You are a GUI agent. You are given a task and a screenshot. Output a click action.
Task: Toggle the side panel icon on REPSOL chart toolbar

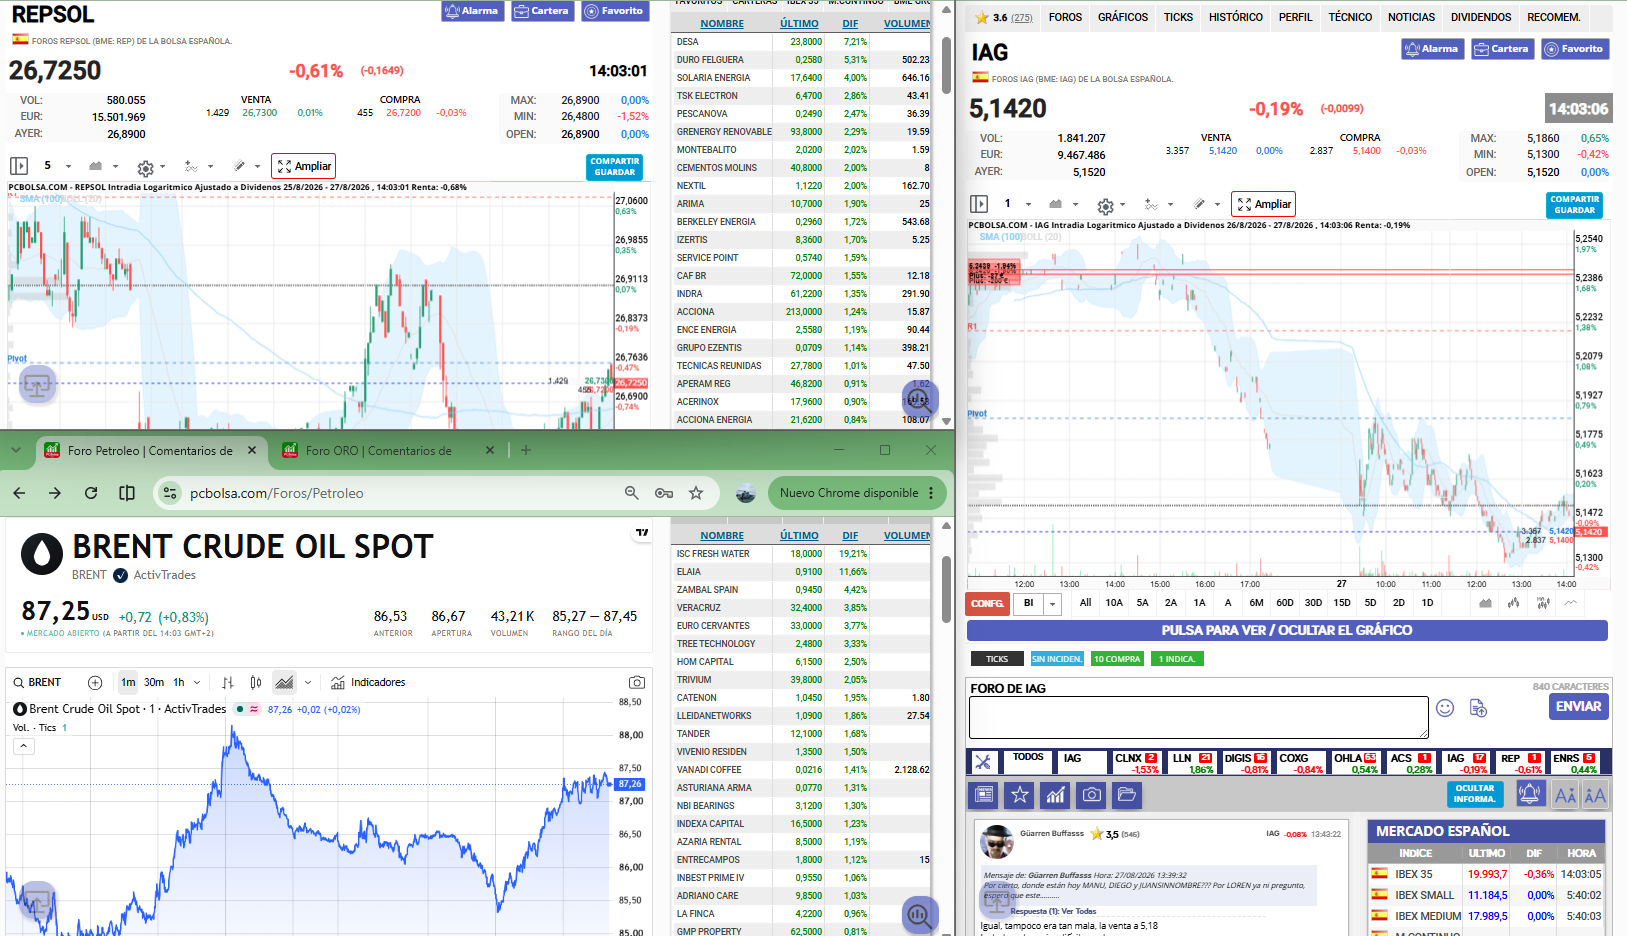click(x=19, y=166)
